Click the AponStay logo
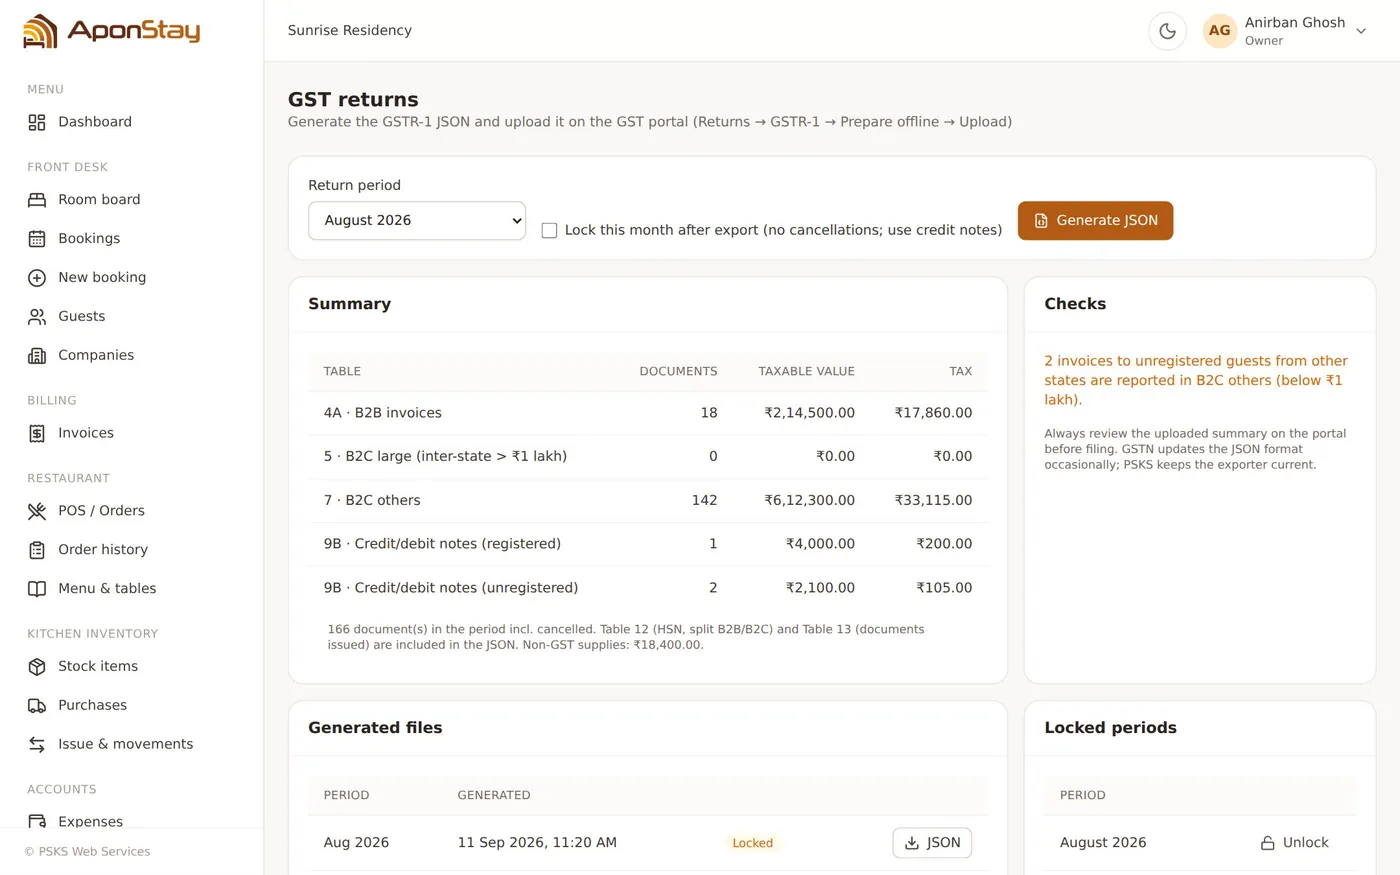 tap(111, 31)
